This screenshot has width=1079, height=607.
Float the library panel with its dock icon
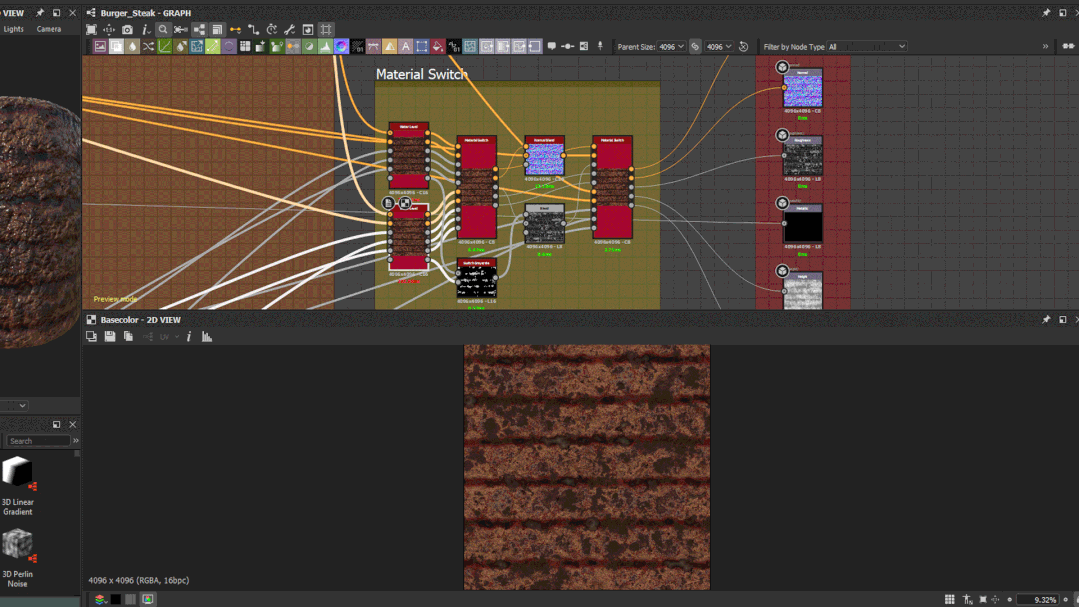56,425
